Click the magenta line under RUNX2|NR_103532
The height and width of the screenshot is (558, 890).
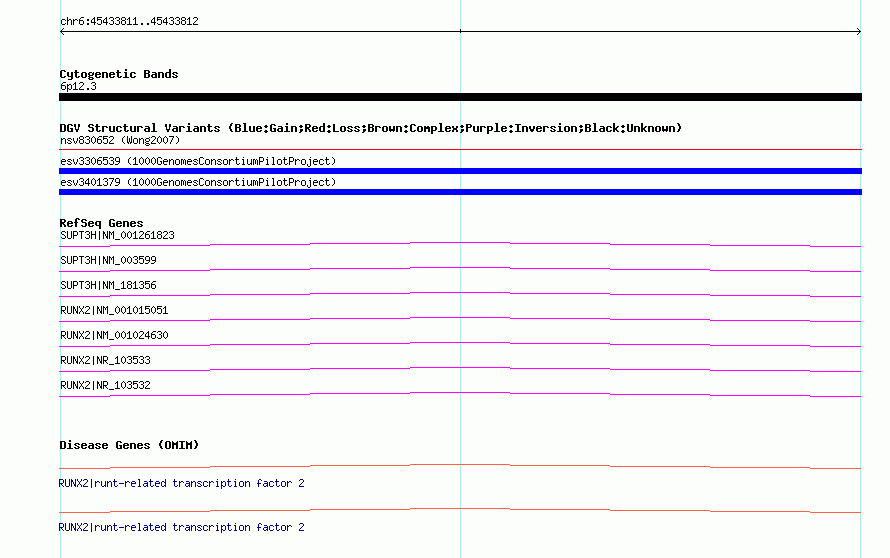click(460, 394)
